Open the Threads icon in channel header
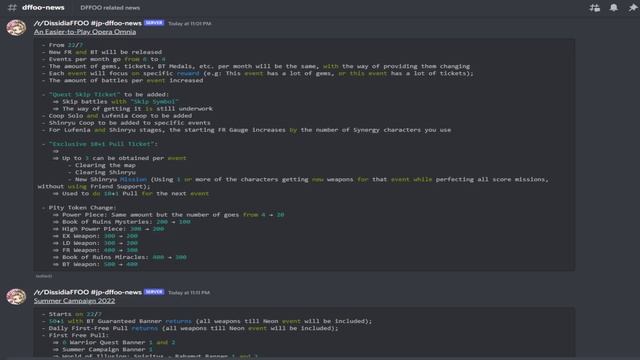 [595, 8]
